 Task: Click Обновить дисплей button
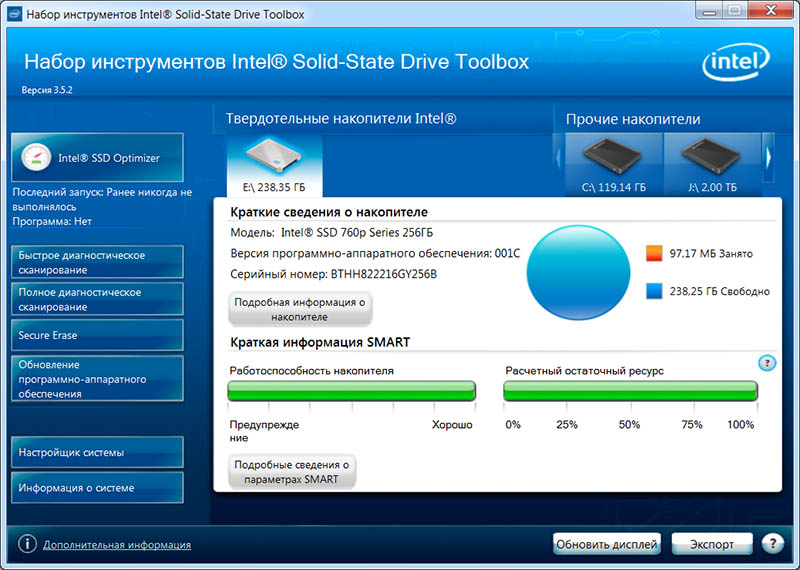point(607,544)
